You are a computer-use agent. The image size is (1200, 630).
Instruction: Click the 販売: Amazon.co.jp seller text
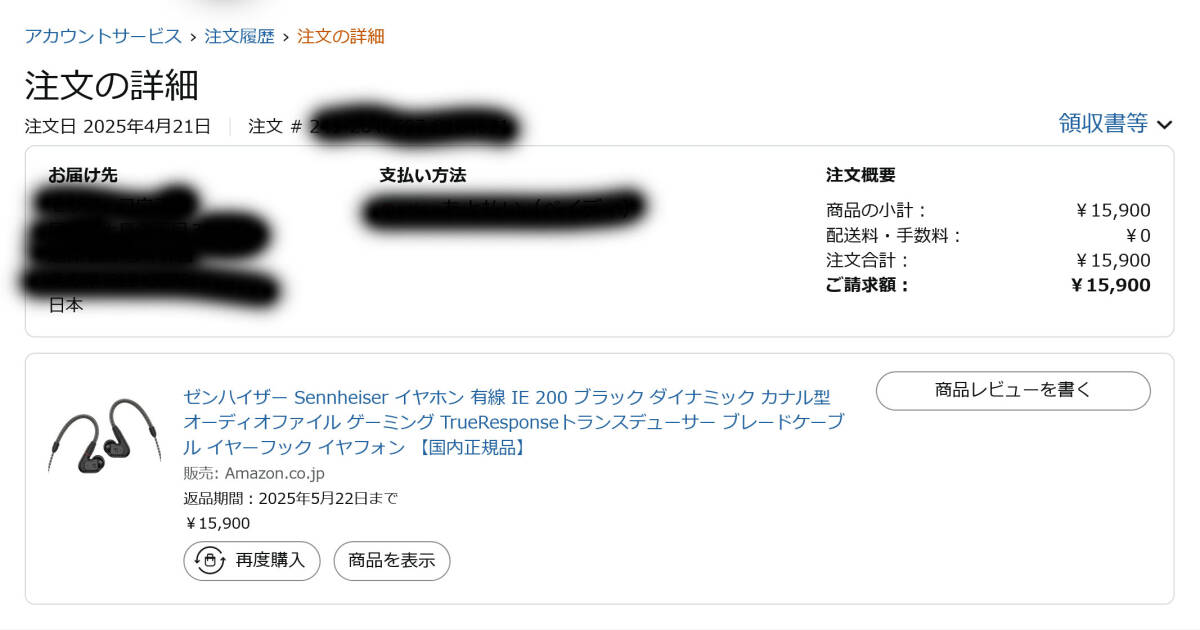pyautogui.click(x=254, y=473)
